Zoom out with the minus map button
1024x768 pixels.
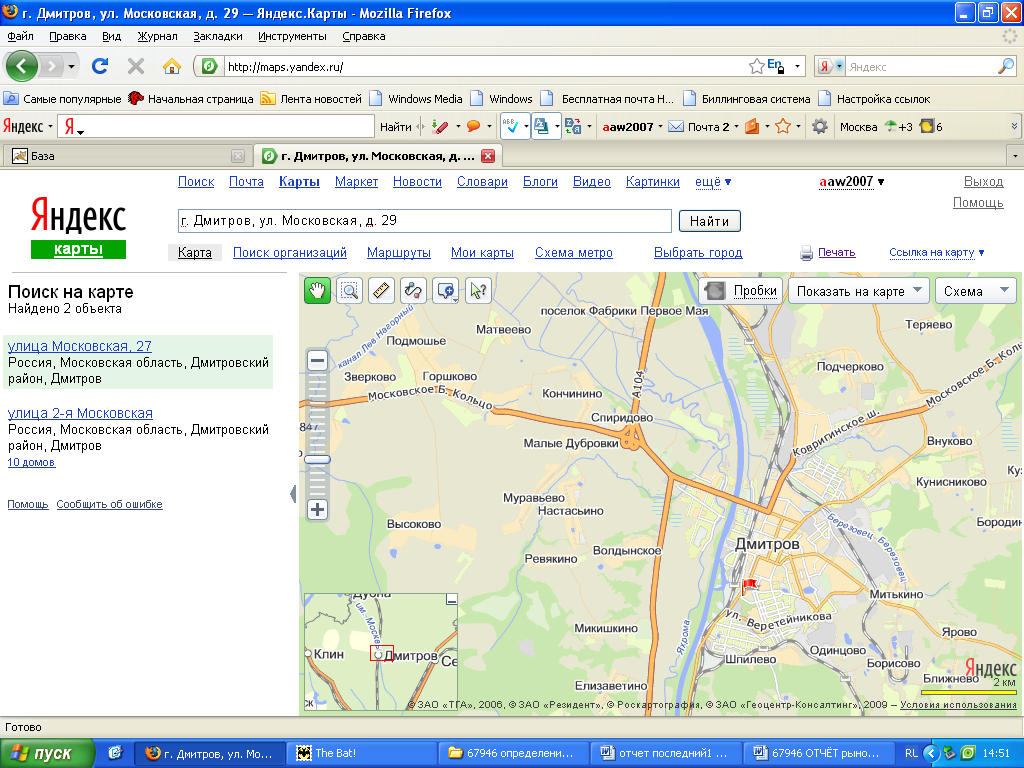click(317, 360)
